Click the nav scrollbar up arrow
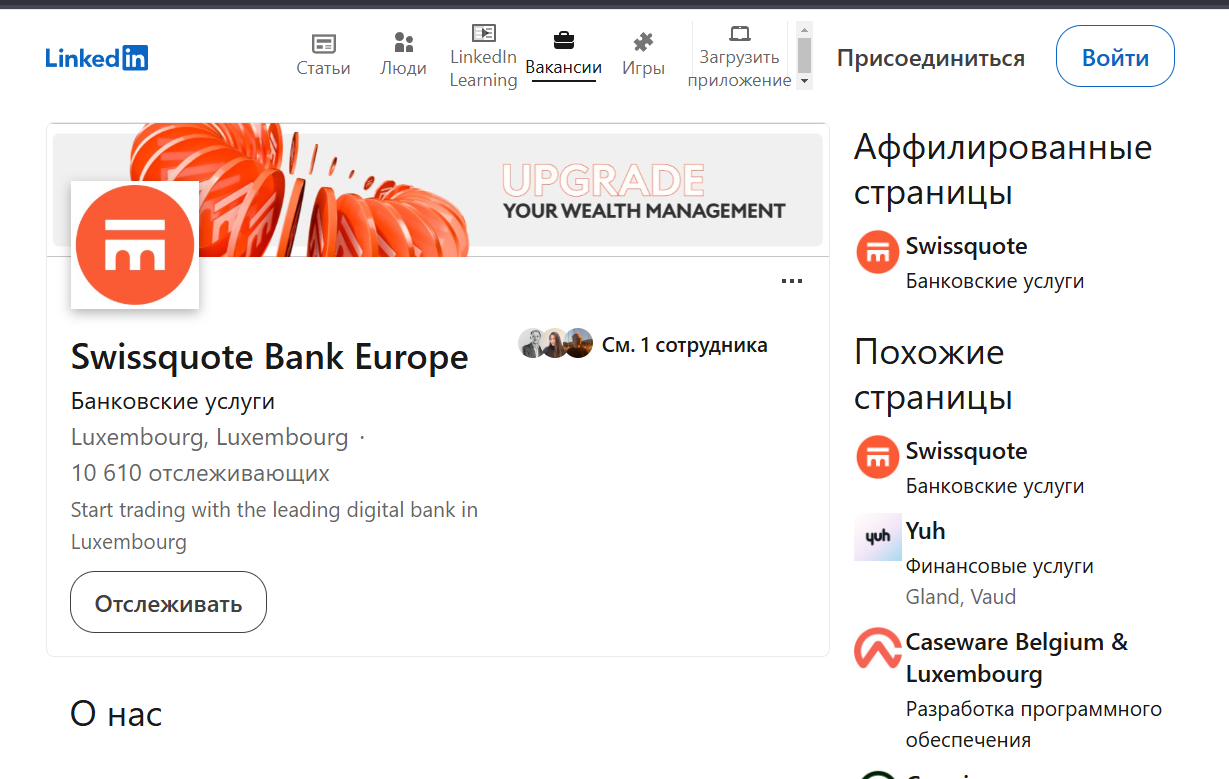This screenshot has width=1229, height=779. 804,29
